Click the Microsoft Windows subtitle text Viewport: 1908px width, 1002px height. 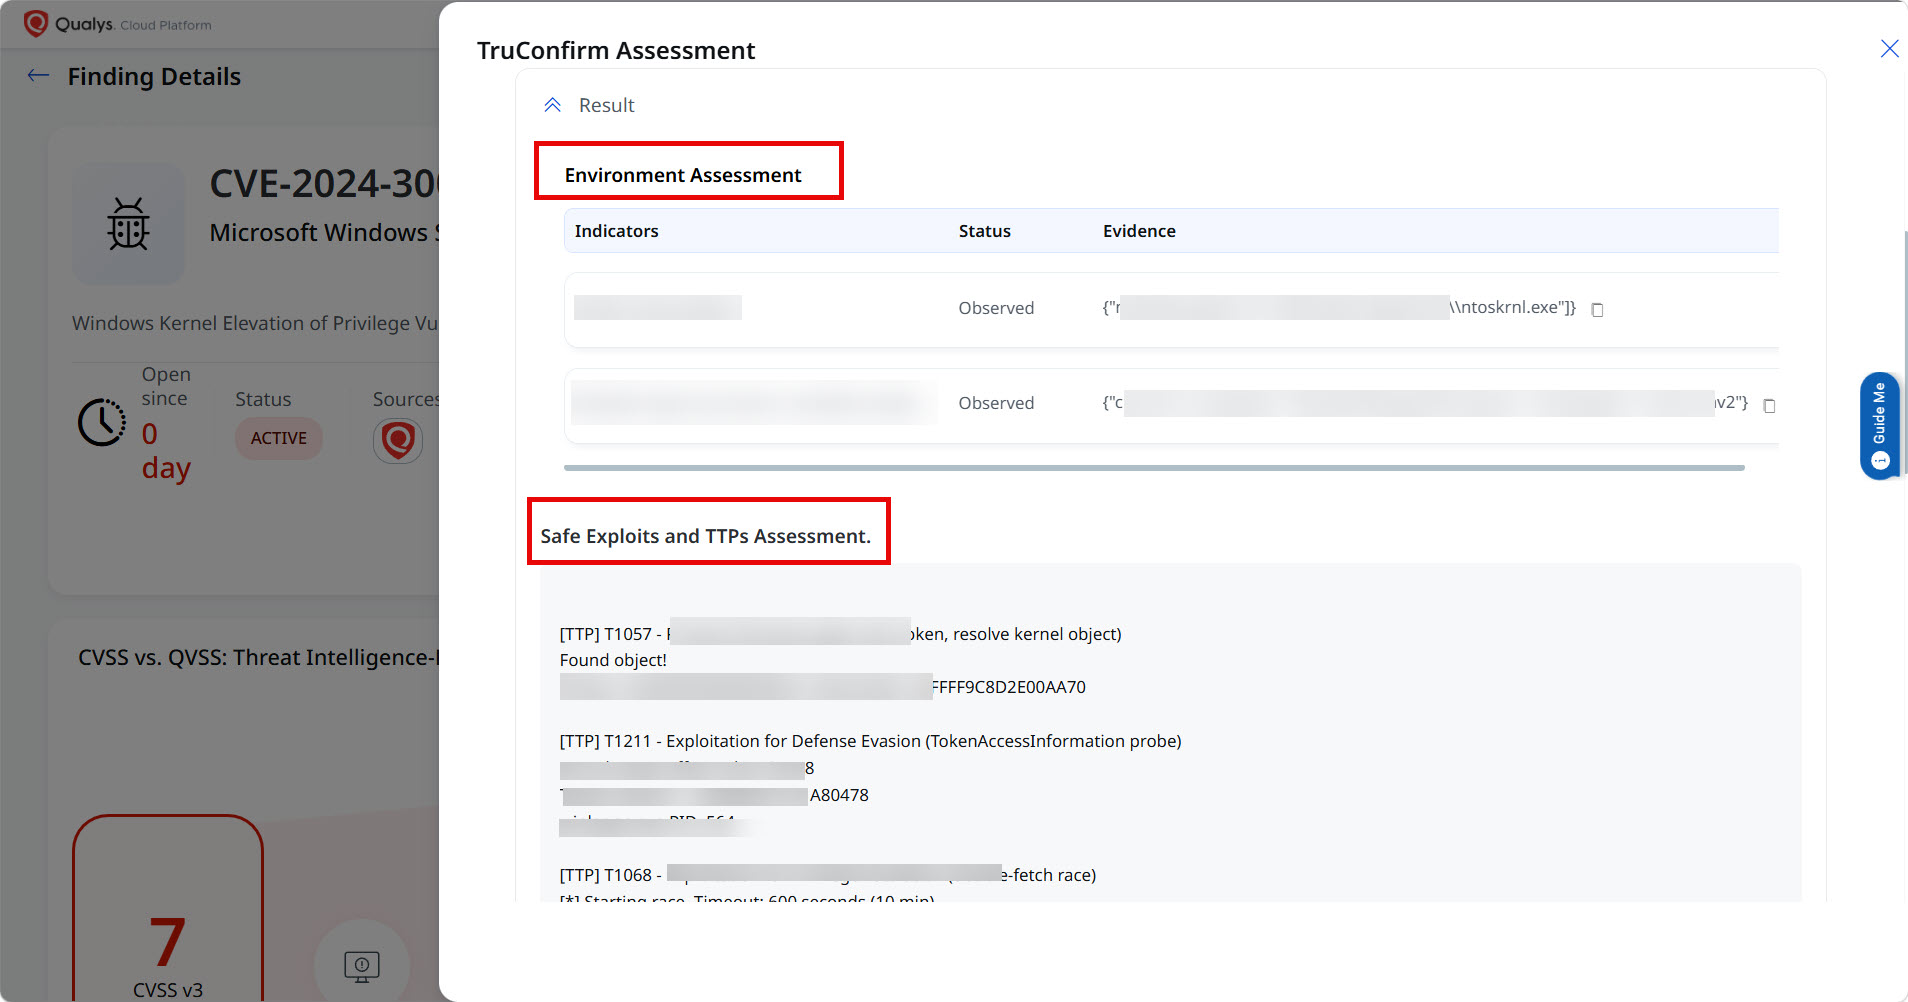[324, 232]
